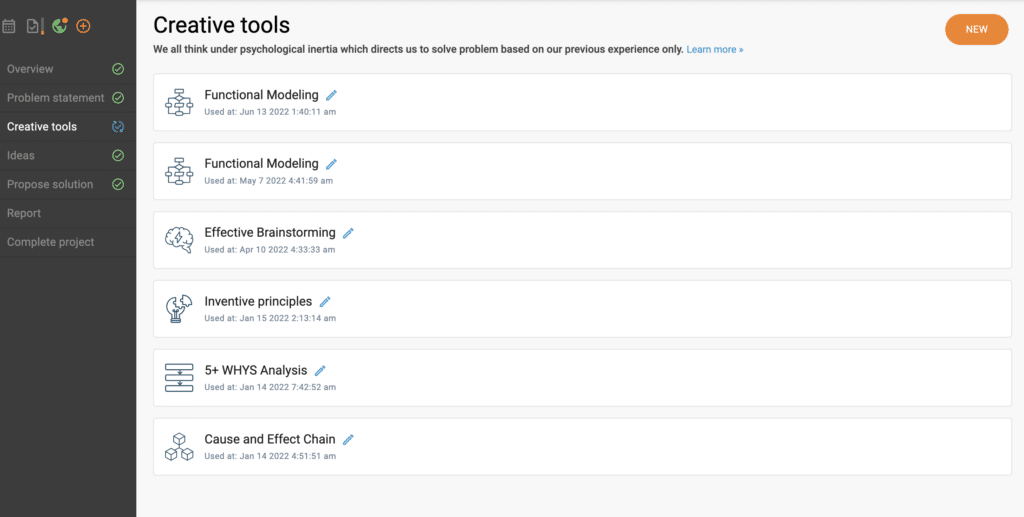Click the lightbulb icon of Inventive principles

point(179,309)
